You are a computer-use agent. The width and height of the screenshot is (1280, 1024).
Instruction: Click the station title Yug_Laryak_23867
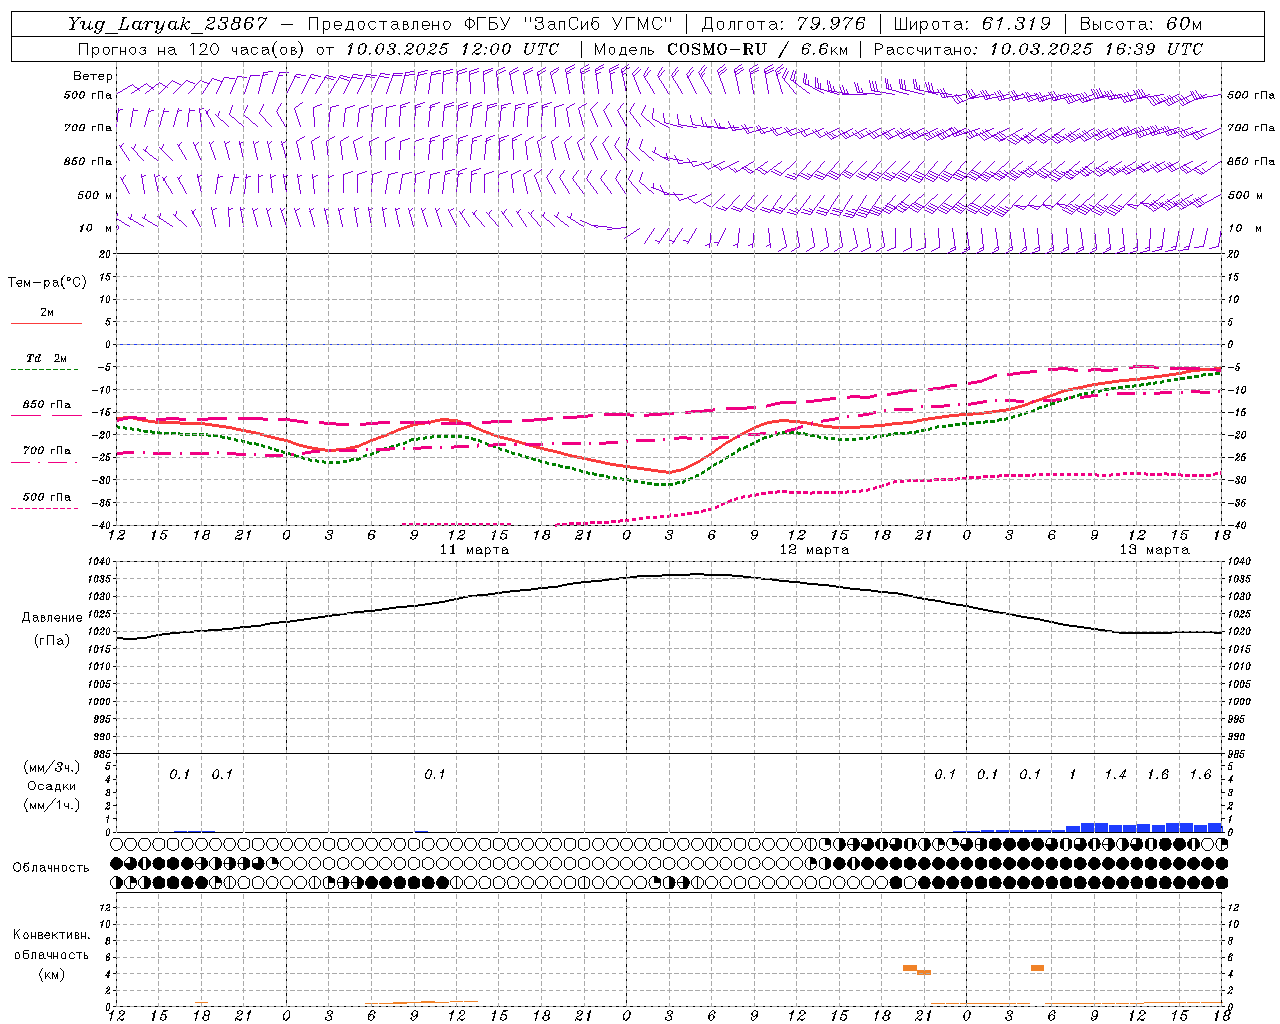[167, 24]
